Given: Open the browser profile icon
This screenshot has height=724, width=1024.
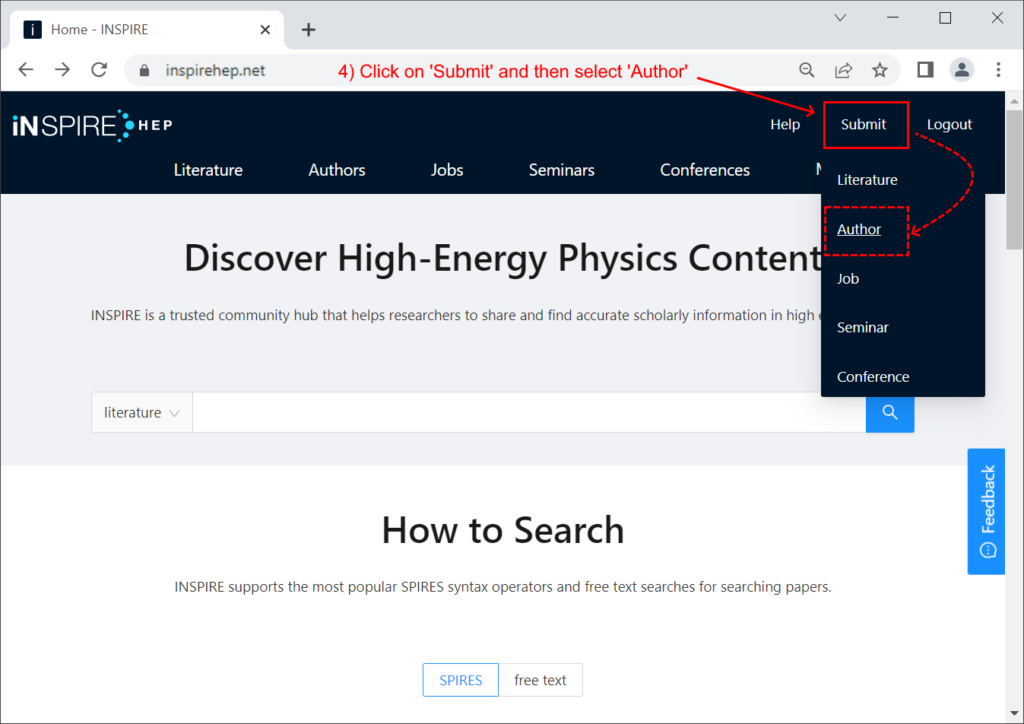Looking at the screenshot, I should 962,70.
